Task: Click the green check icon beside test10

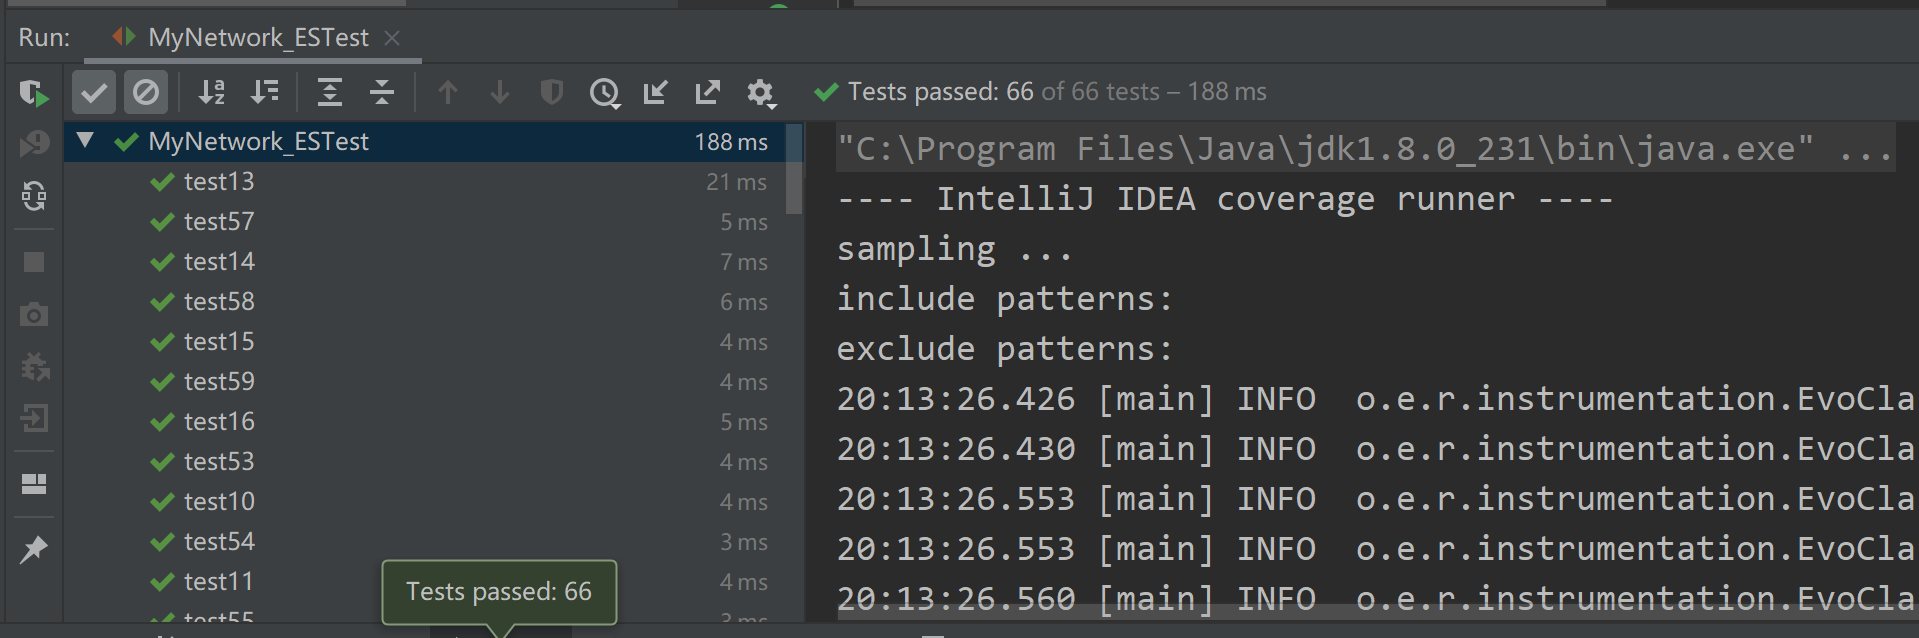Action: (x=162, y=502)
